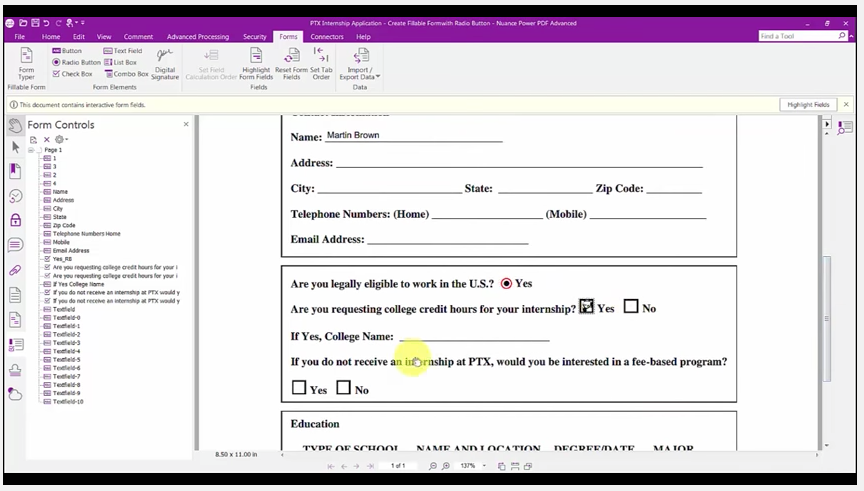Launch the Form Typer tool
The image size is (864, 491).
[26, 64]
